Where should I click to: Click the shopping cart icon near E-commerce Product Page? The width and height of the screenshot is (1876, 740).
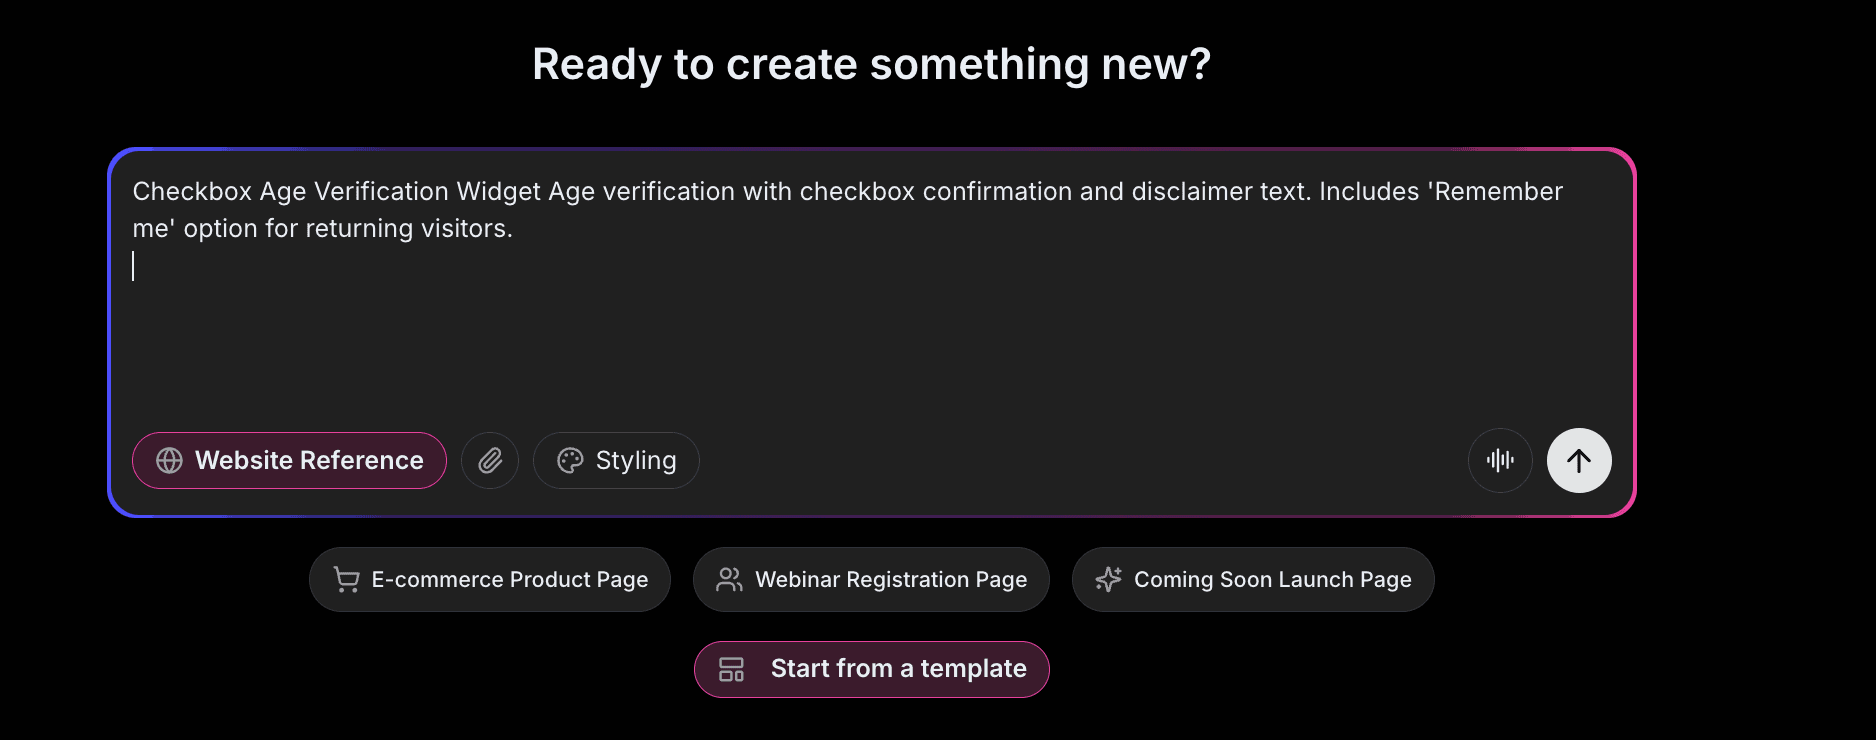(x=345, y=579)
